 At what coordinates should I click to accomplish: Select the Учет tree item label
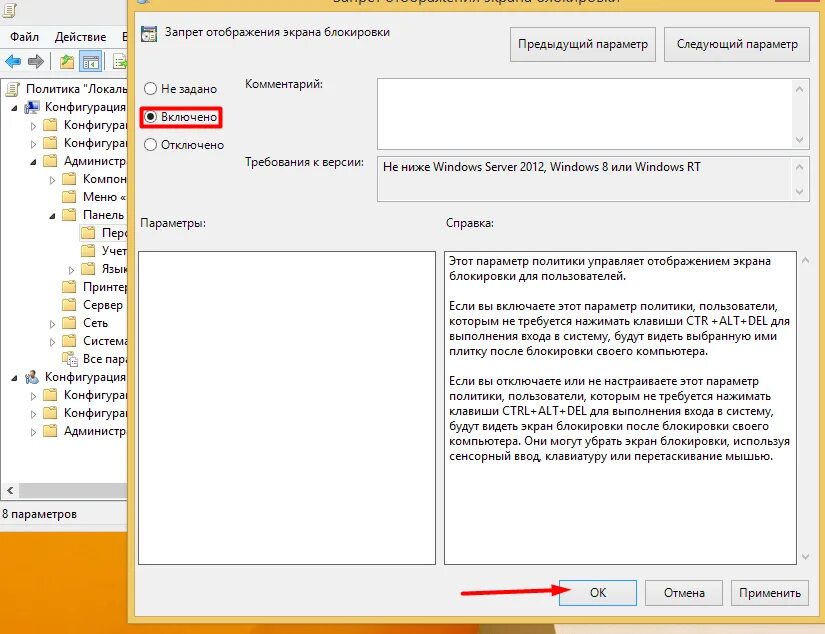coord(114,250)
